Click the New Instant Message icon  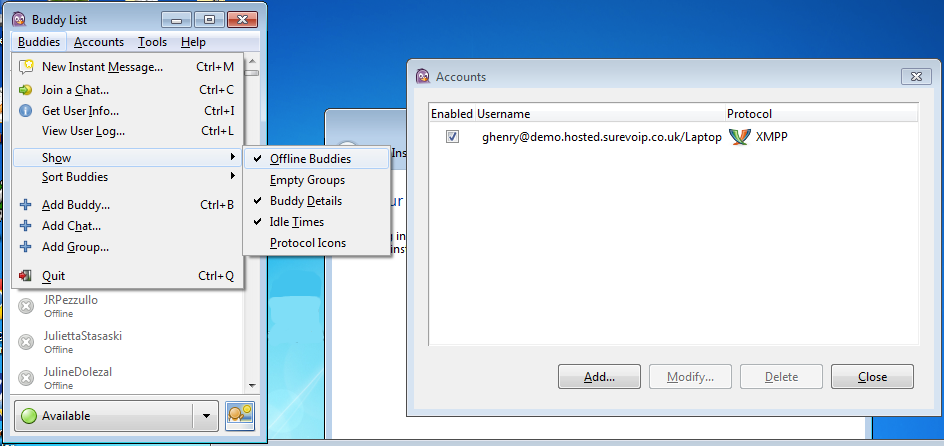(x=26, y=67)
